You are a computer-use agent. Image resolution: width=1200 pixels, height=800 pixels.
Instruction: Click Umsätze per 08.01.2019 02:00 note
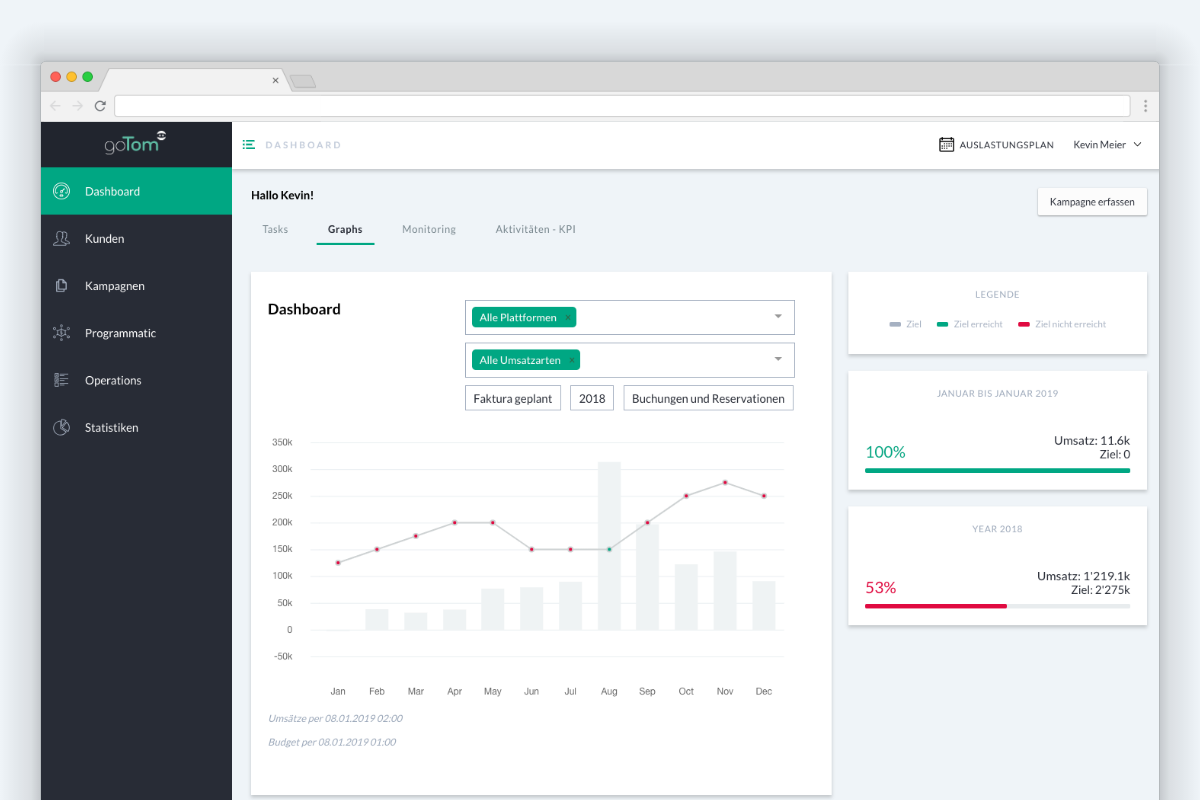pyautogui.click(x=335, y=718)
